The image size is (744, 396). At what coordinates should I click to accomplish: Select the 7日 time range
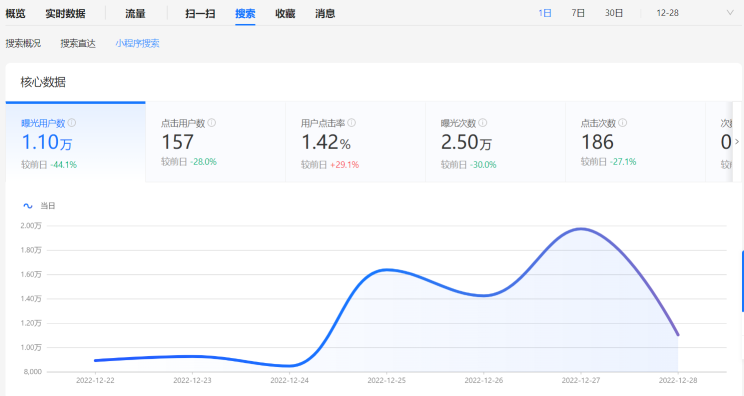click(578, 13)
